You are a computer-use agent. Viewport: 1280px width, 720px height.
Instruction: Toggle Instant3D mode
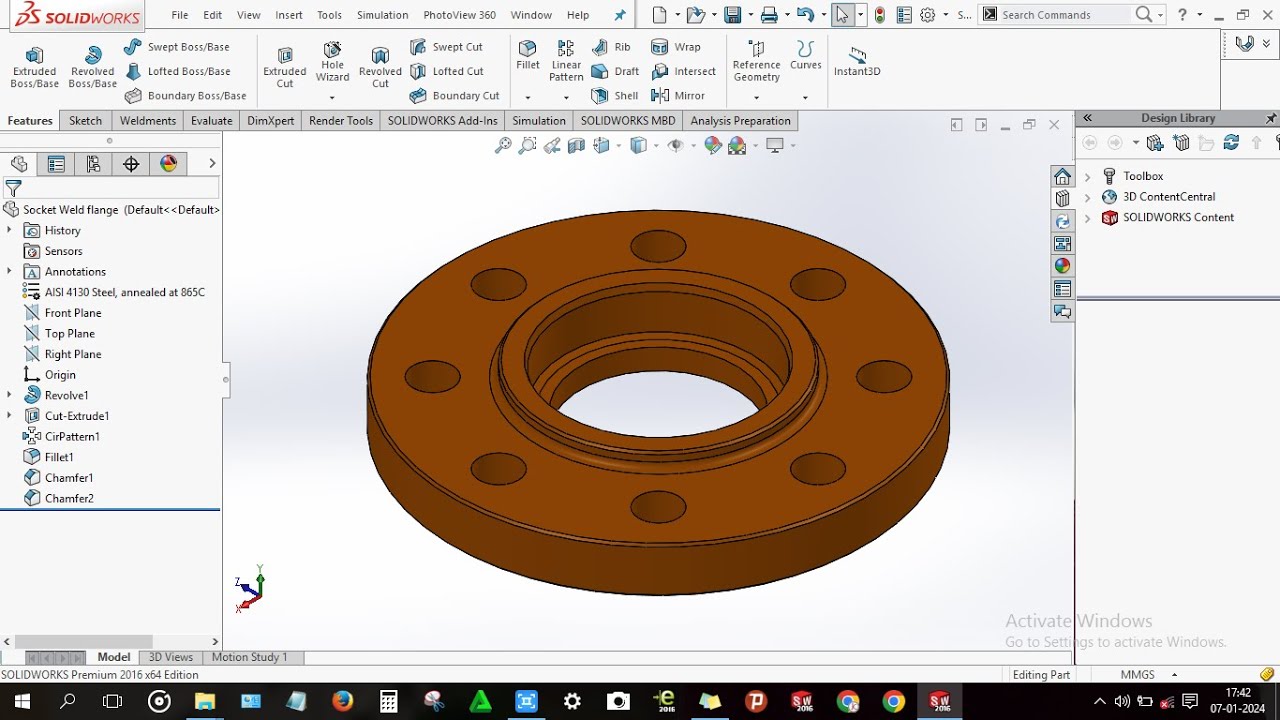tap(857, 61)
